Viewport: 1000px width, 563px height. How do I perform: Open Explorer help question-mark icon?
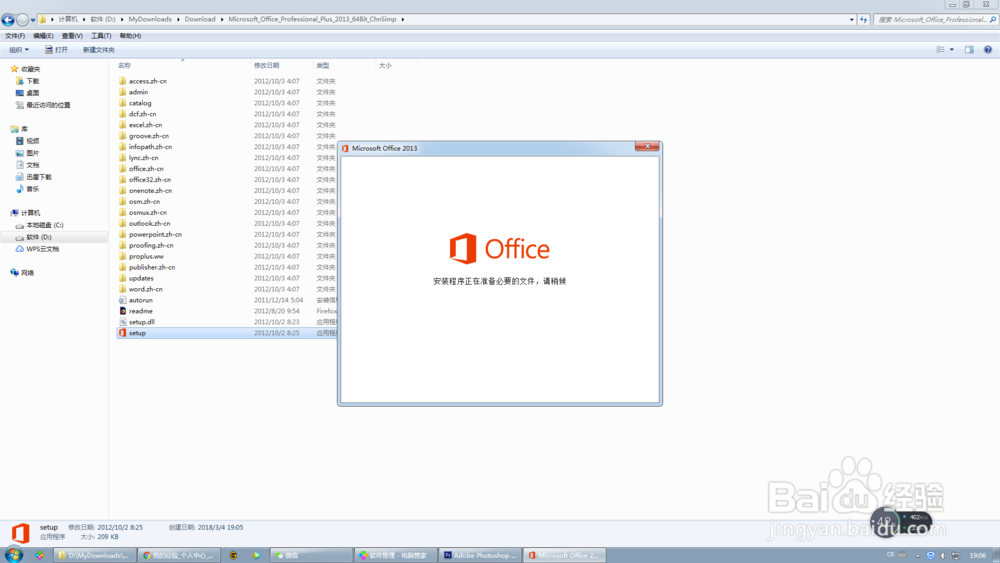pyautogui.click(x=988, y=50)
